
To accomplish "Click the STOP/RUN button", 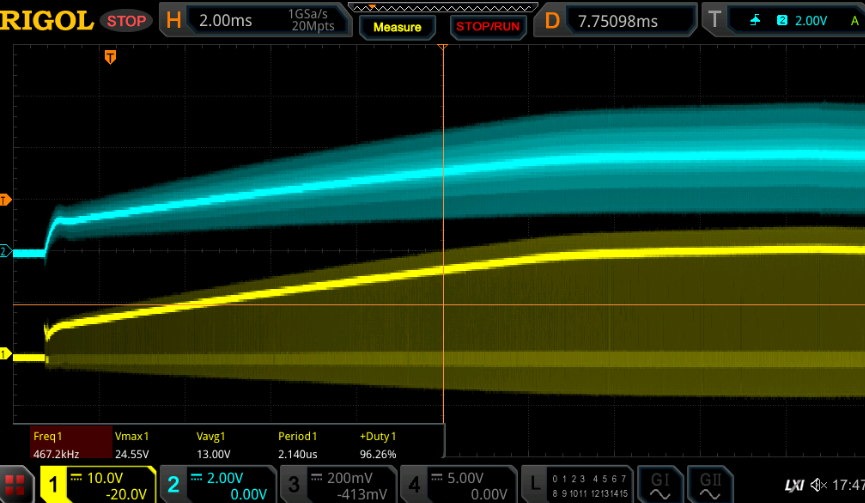I will click(x=488, y=27).
